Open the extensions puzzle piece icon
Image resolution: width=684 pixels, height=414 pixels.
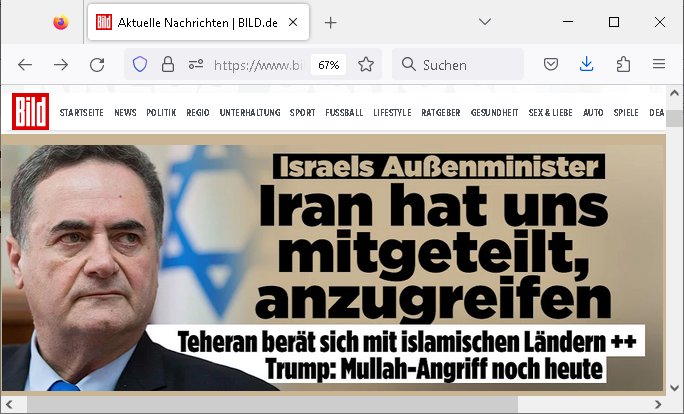point(623,65)
